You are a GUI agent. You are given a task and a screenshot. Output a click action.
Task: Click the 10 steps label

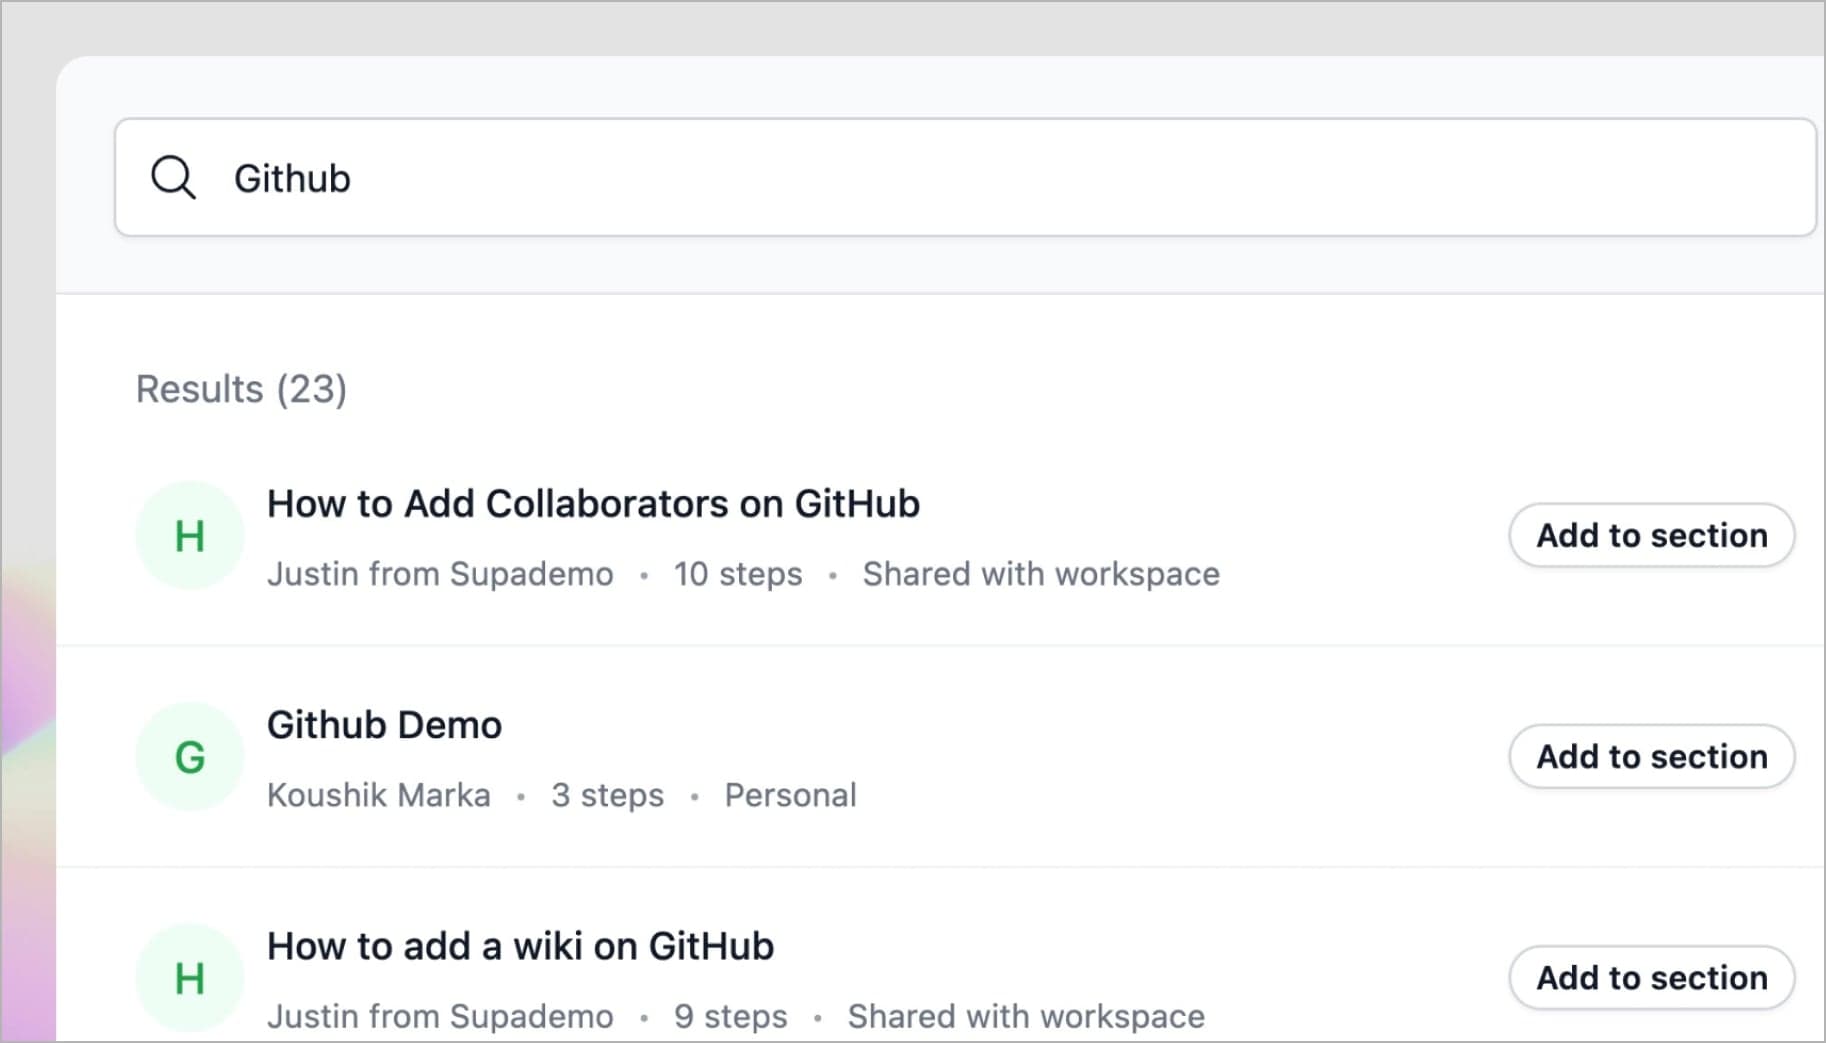(x=738, y=574)
